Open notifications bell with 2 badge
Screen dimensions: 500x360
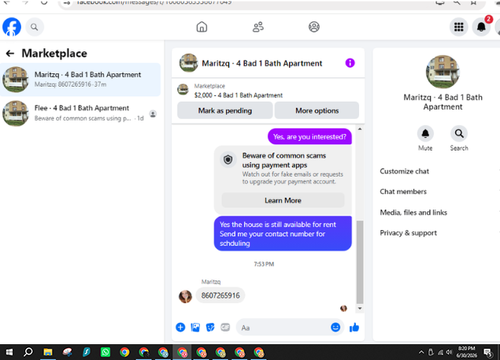tap(481, 27)
